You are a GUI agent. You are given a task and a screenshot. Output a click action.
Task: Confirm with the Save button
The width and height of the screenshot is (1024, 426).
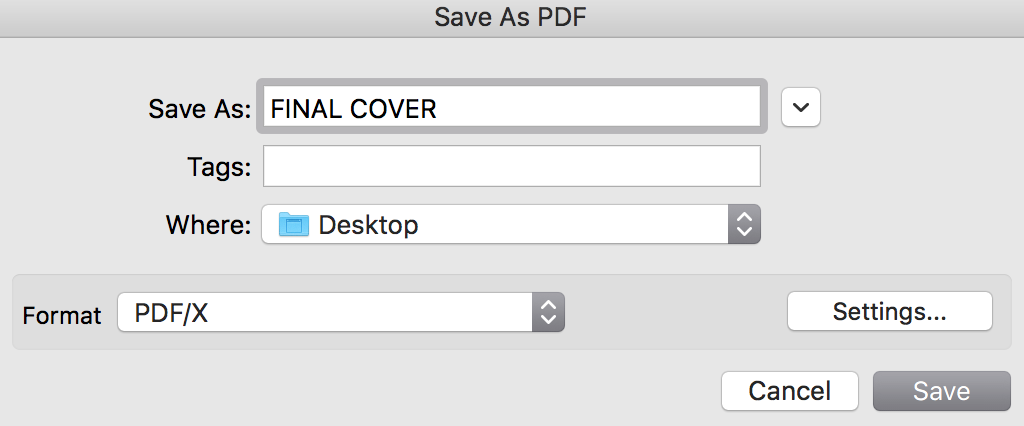[x=941, y=391]
